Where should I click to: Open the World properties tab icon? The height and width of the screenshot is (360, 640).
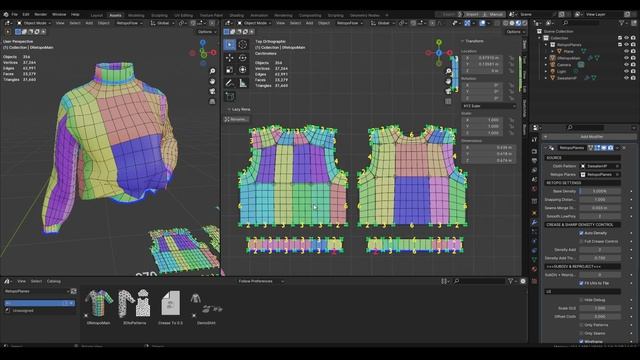(x=534, y=189)
